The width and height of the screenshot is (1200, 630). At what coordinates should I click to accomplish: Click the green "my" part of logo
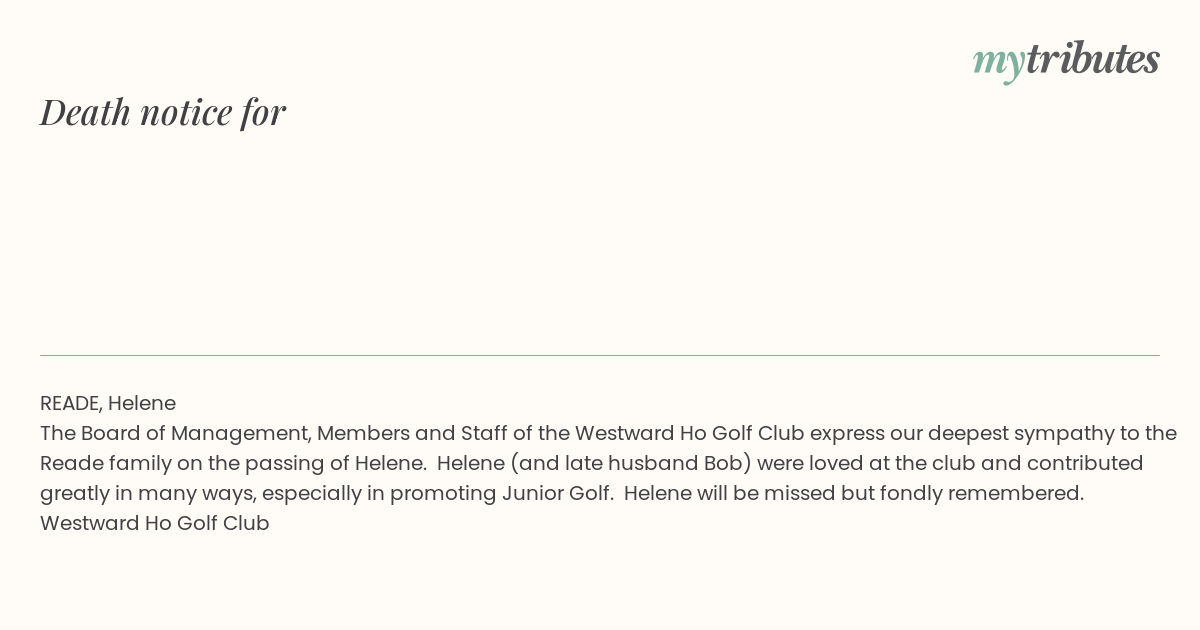coord(999,63)
